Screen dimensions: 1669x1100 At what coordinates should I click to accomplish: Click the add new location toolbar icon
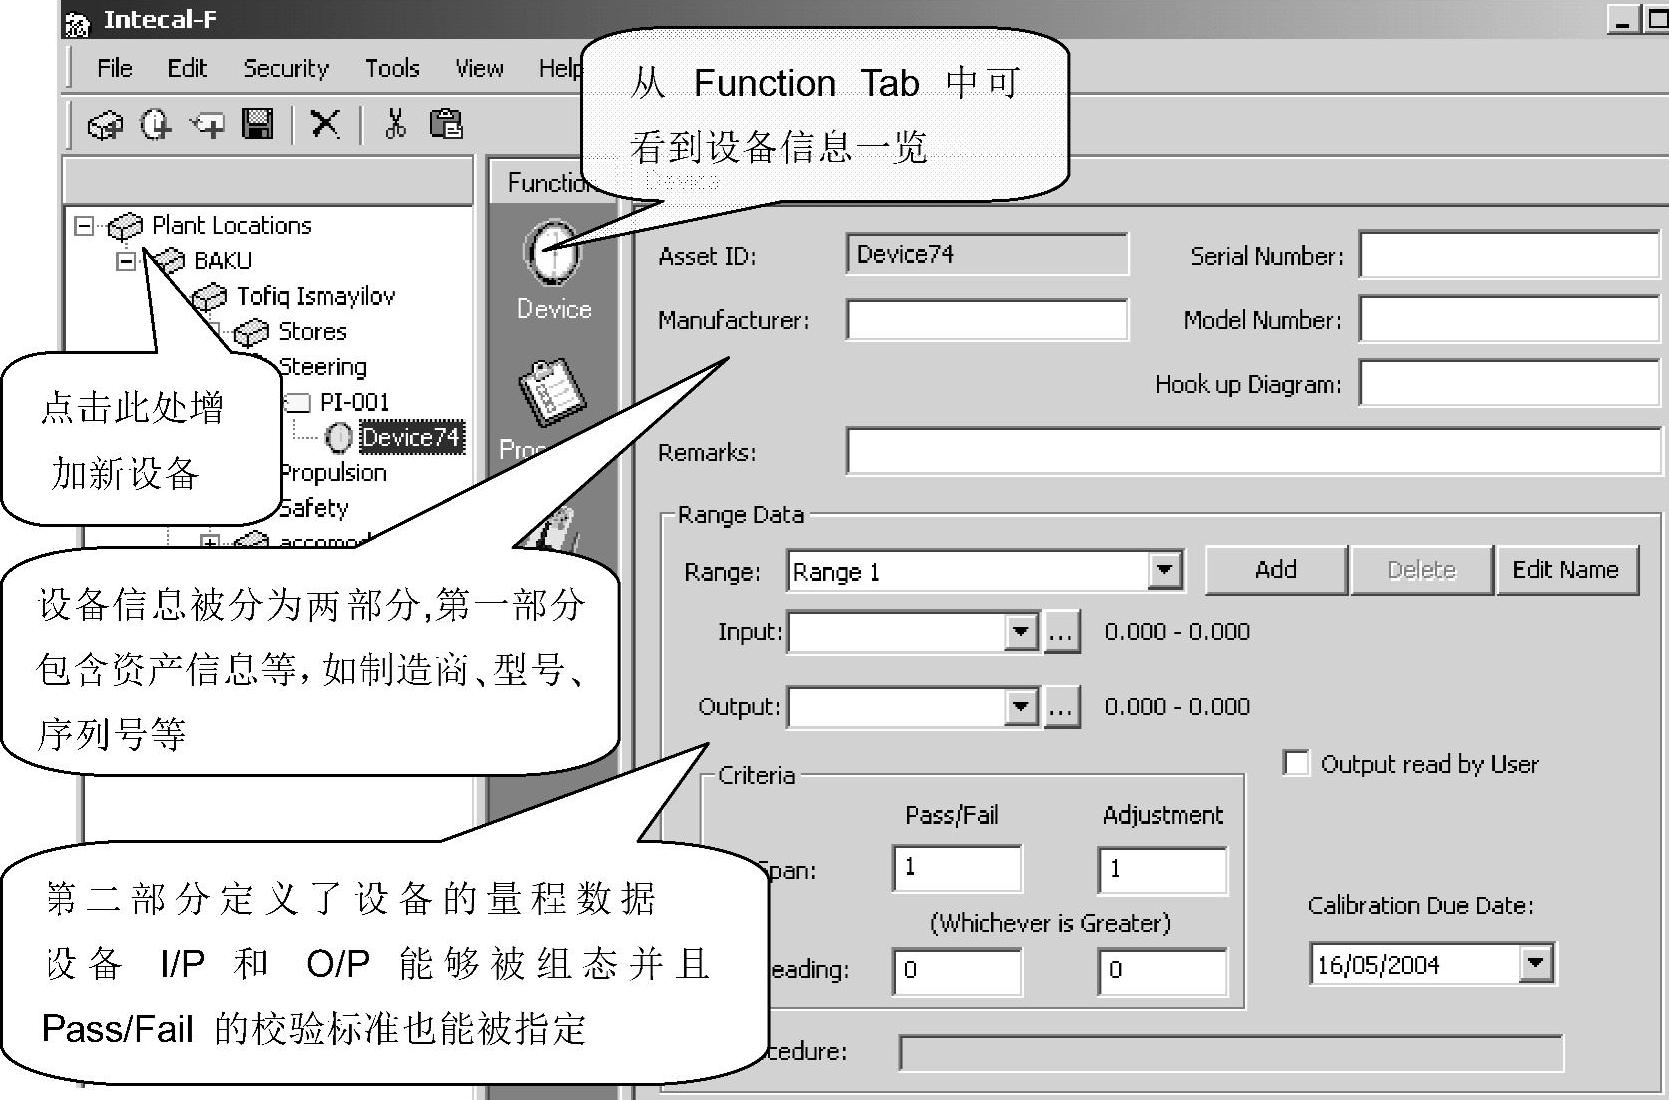[105, 125]
